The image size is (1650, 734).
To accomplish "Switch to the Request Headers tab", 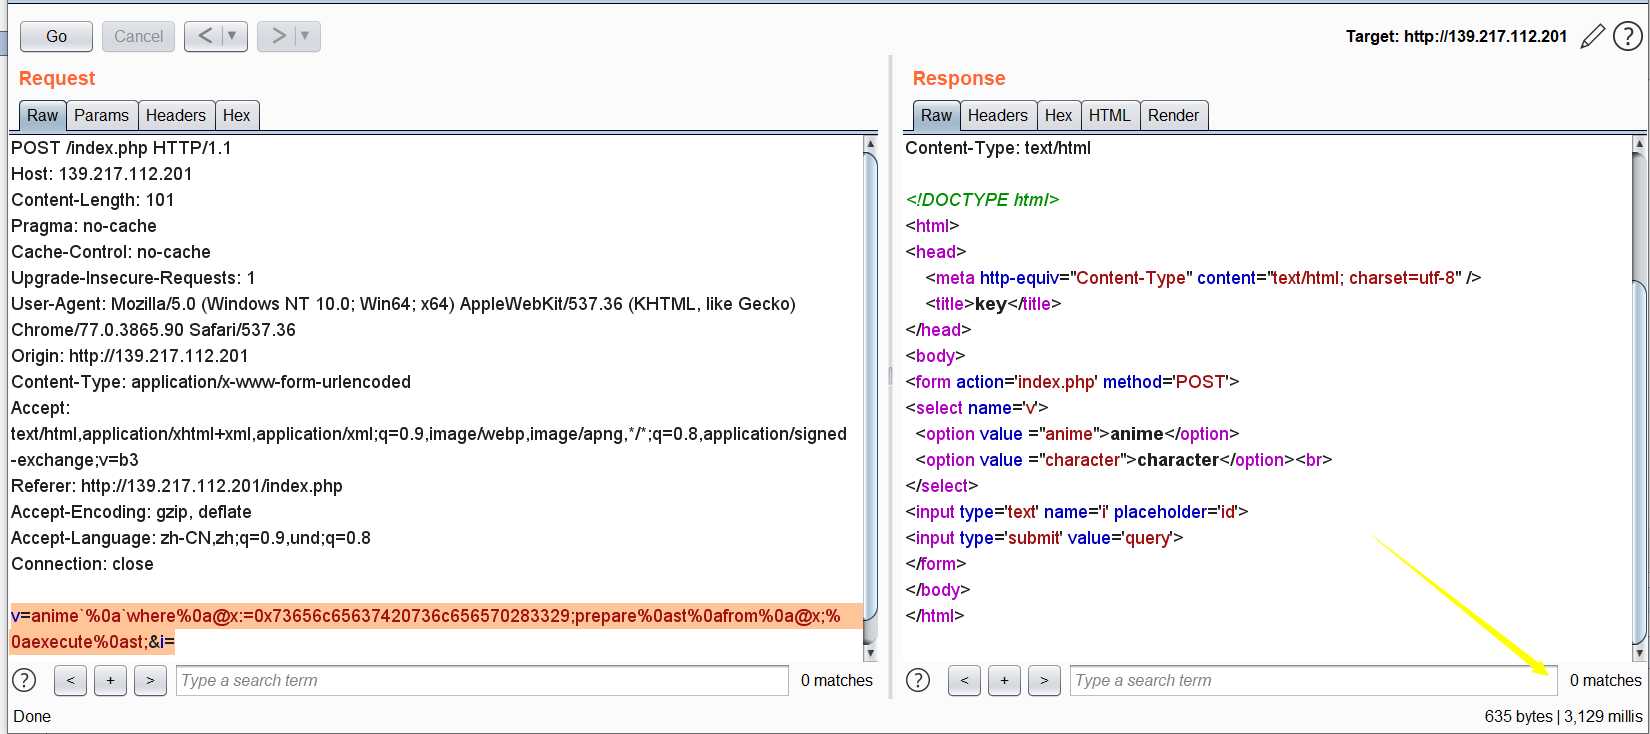I will click(x=175, y=116).
